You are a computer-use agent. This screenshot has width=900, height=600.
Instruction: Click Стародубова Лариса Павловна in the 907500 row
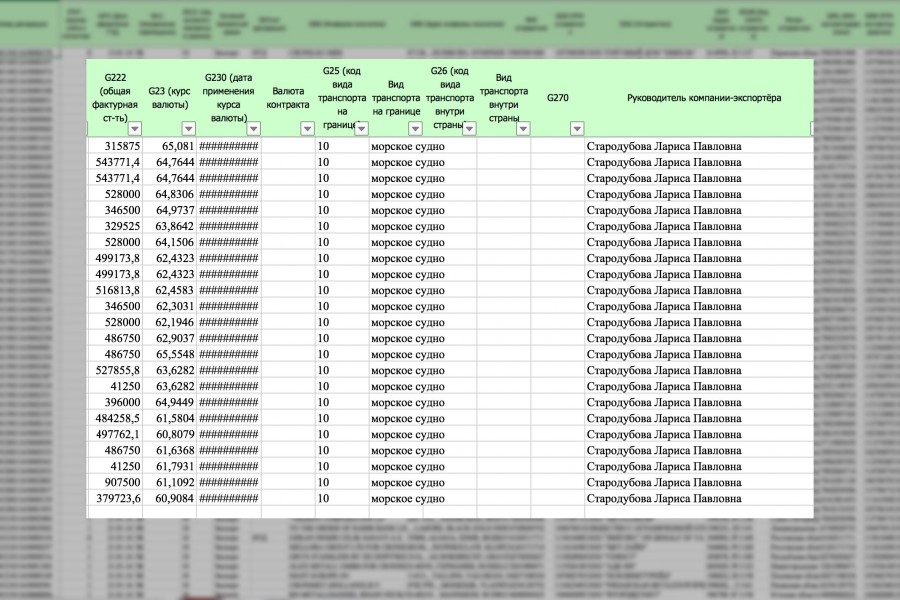tap(664, 483)
